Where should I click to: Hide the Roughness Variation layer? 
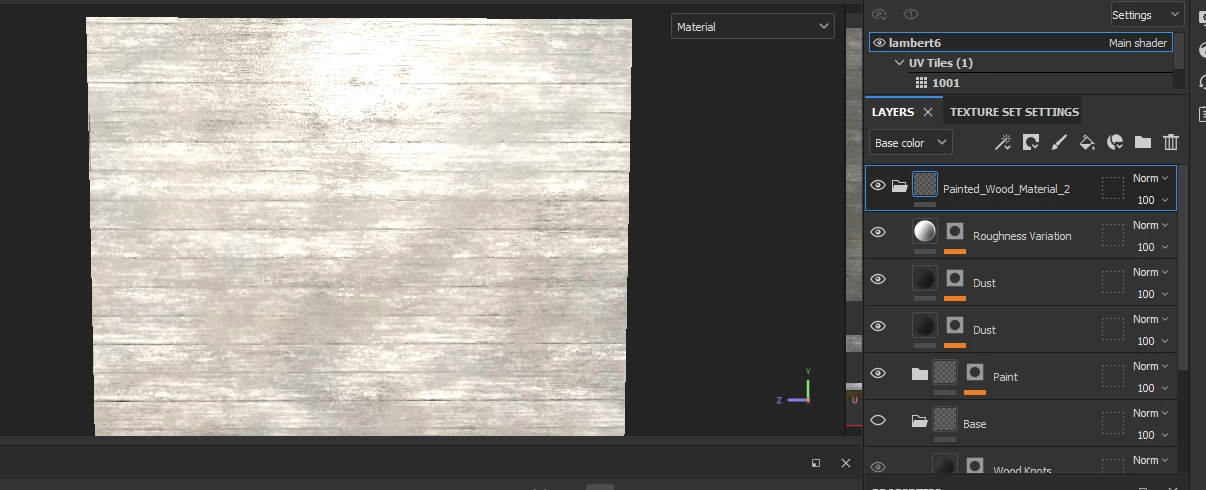878,233
